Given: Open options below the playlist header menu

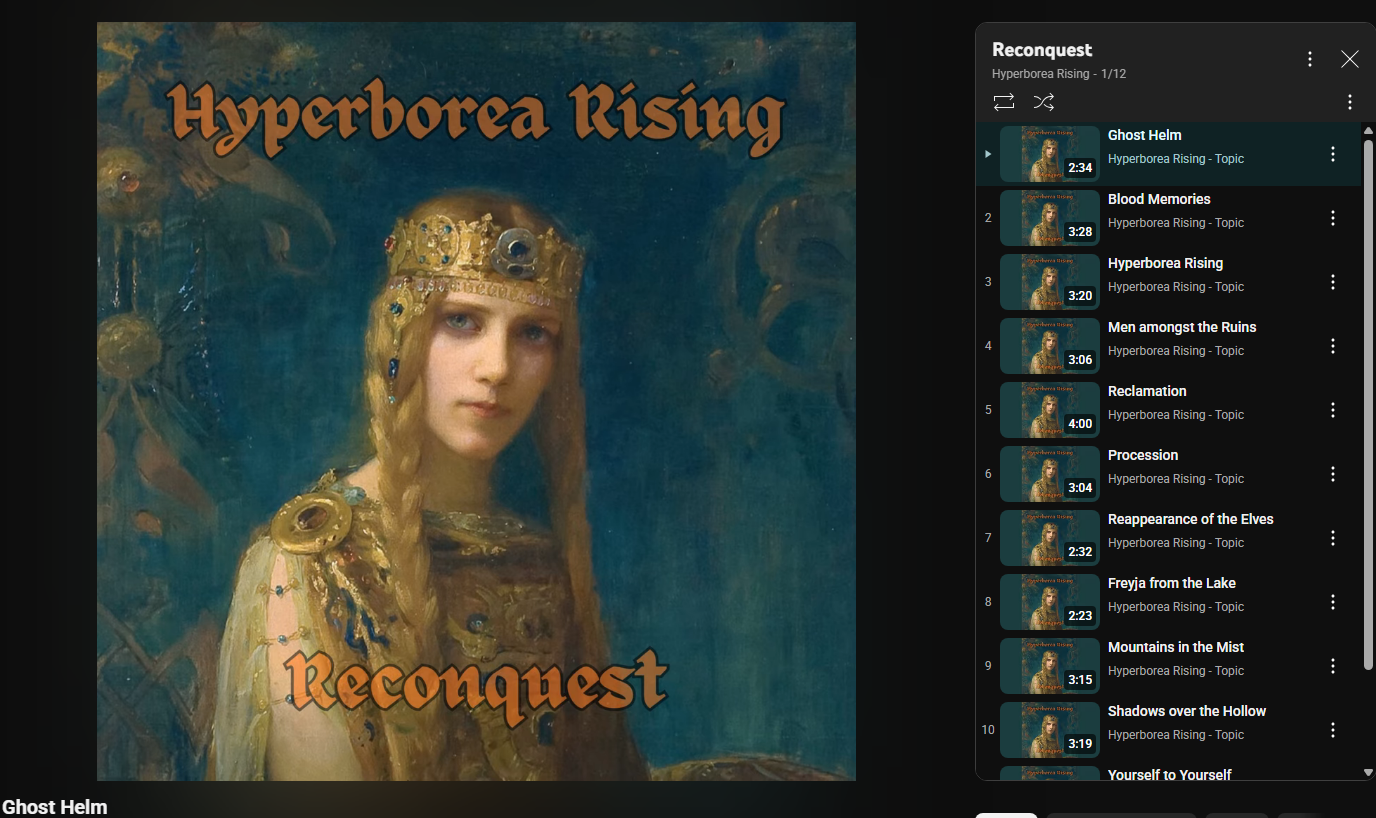Looking at the screenshot, I should pyautogui.click(x=1350, y=102).
